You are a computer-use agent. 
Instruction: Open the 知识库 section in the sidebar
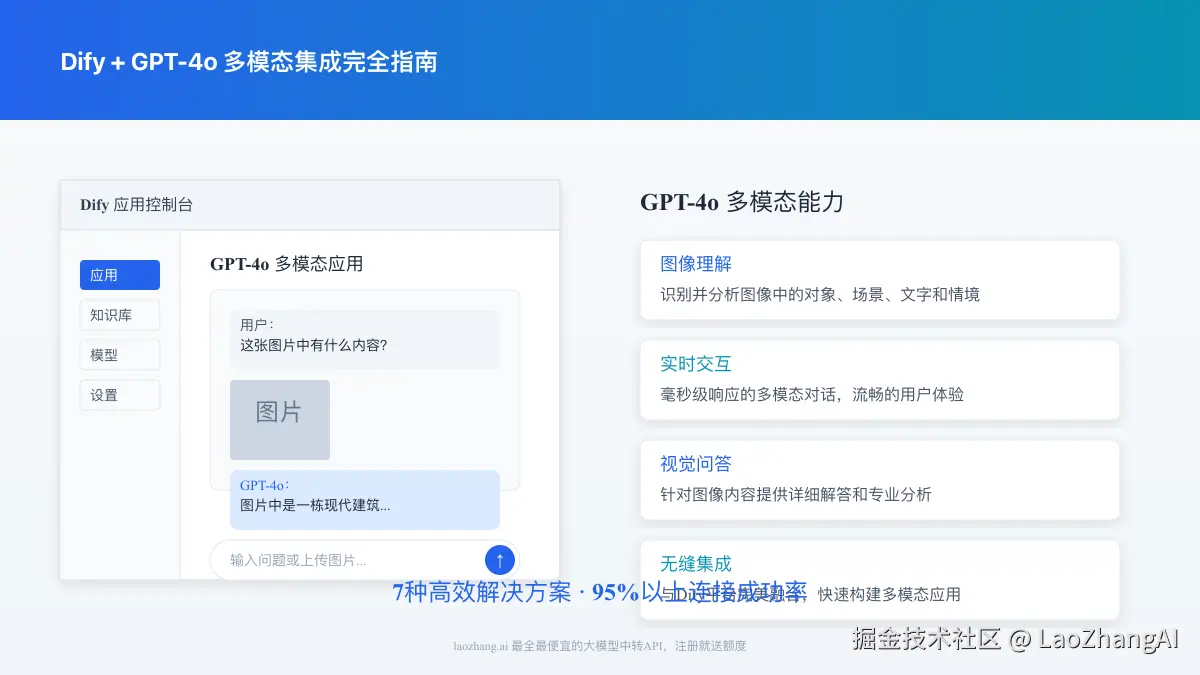click(x=119, y=315)
